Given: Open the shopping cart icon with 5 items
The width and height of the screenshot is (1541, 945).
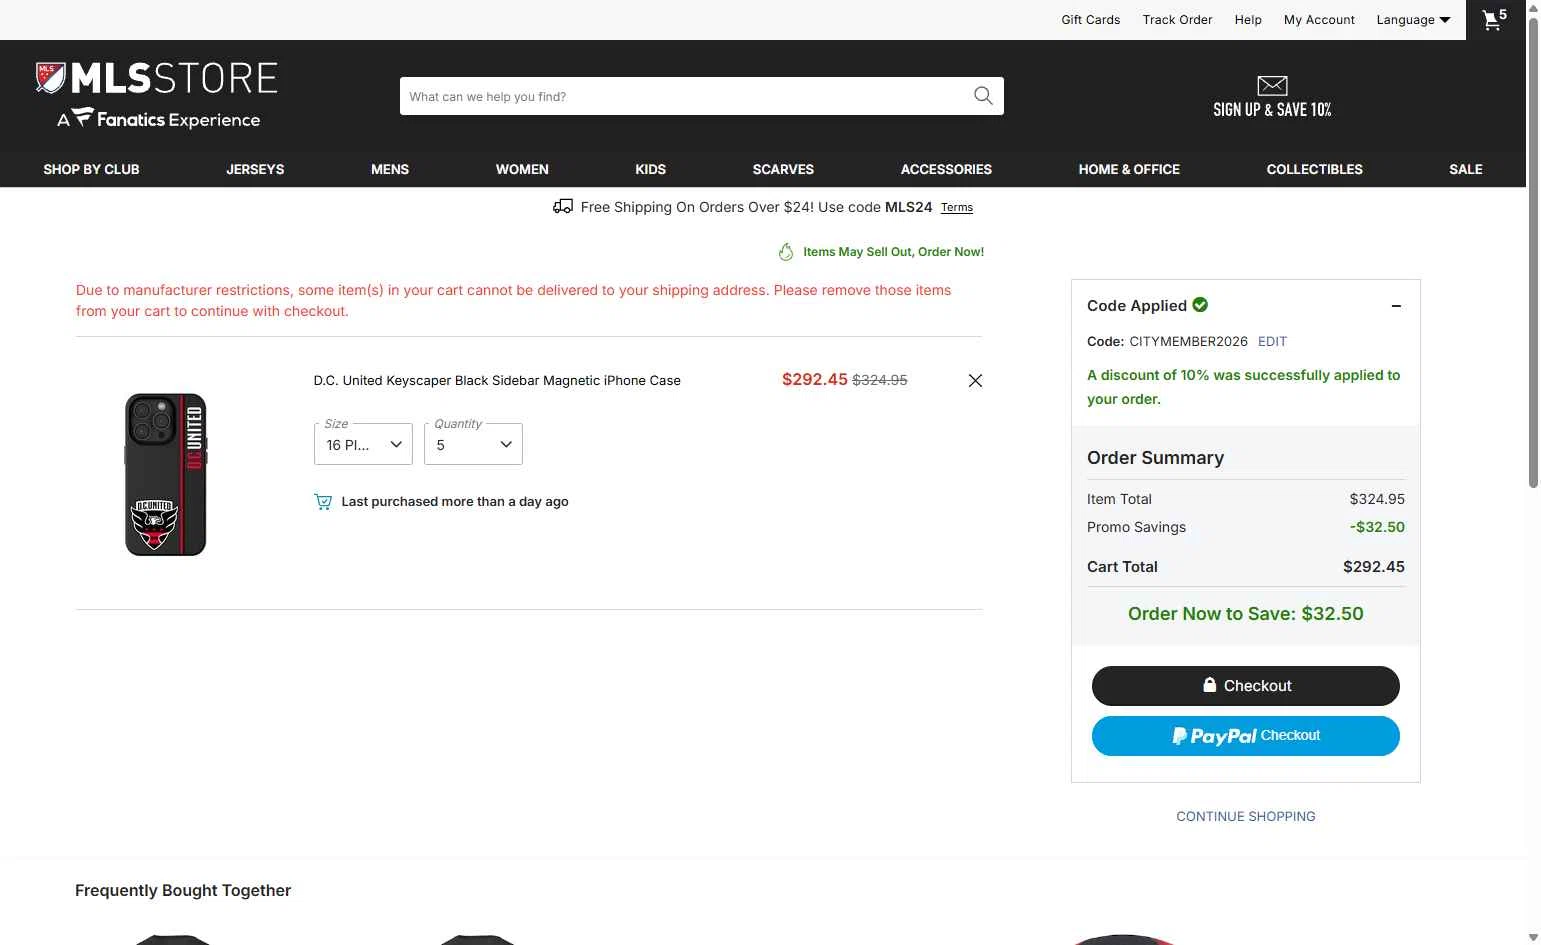Looking at the screenshot, I should click(x=1495, y=20).
